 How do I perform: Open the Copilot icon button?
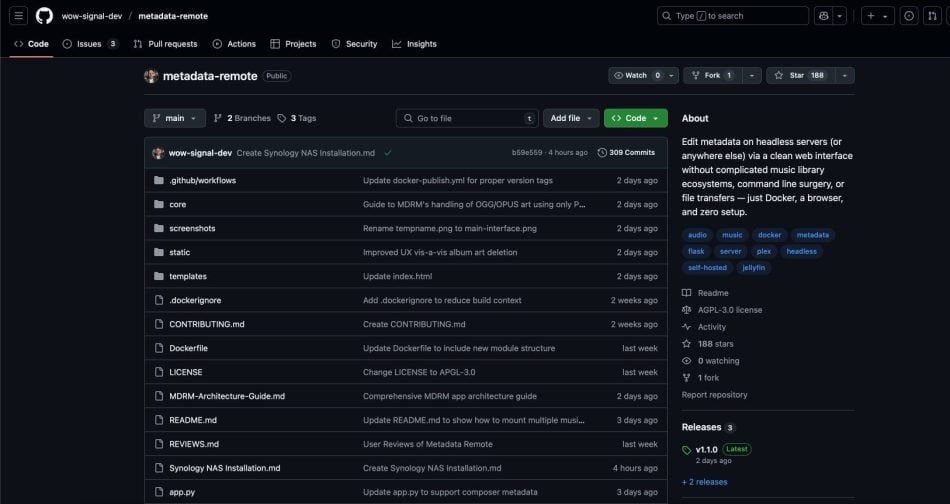[x=823, y=16]
